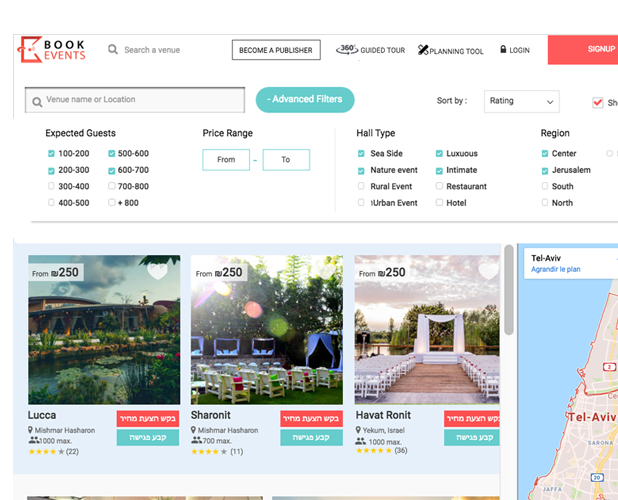Click Havat Ronit red price quote button

[x=472, y=418]
